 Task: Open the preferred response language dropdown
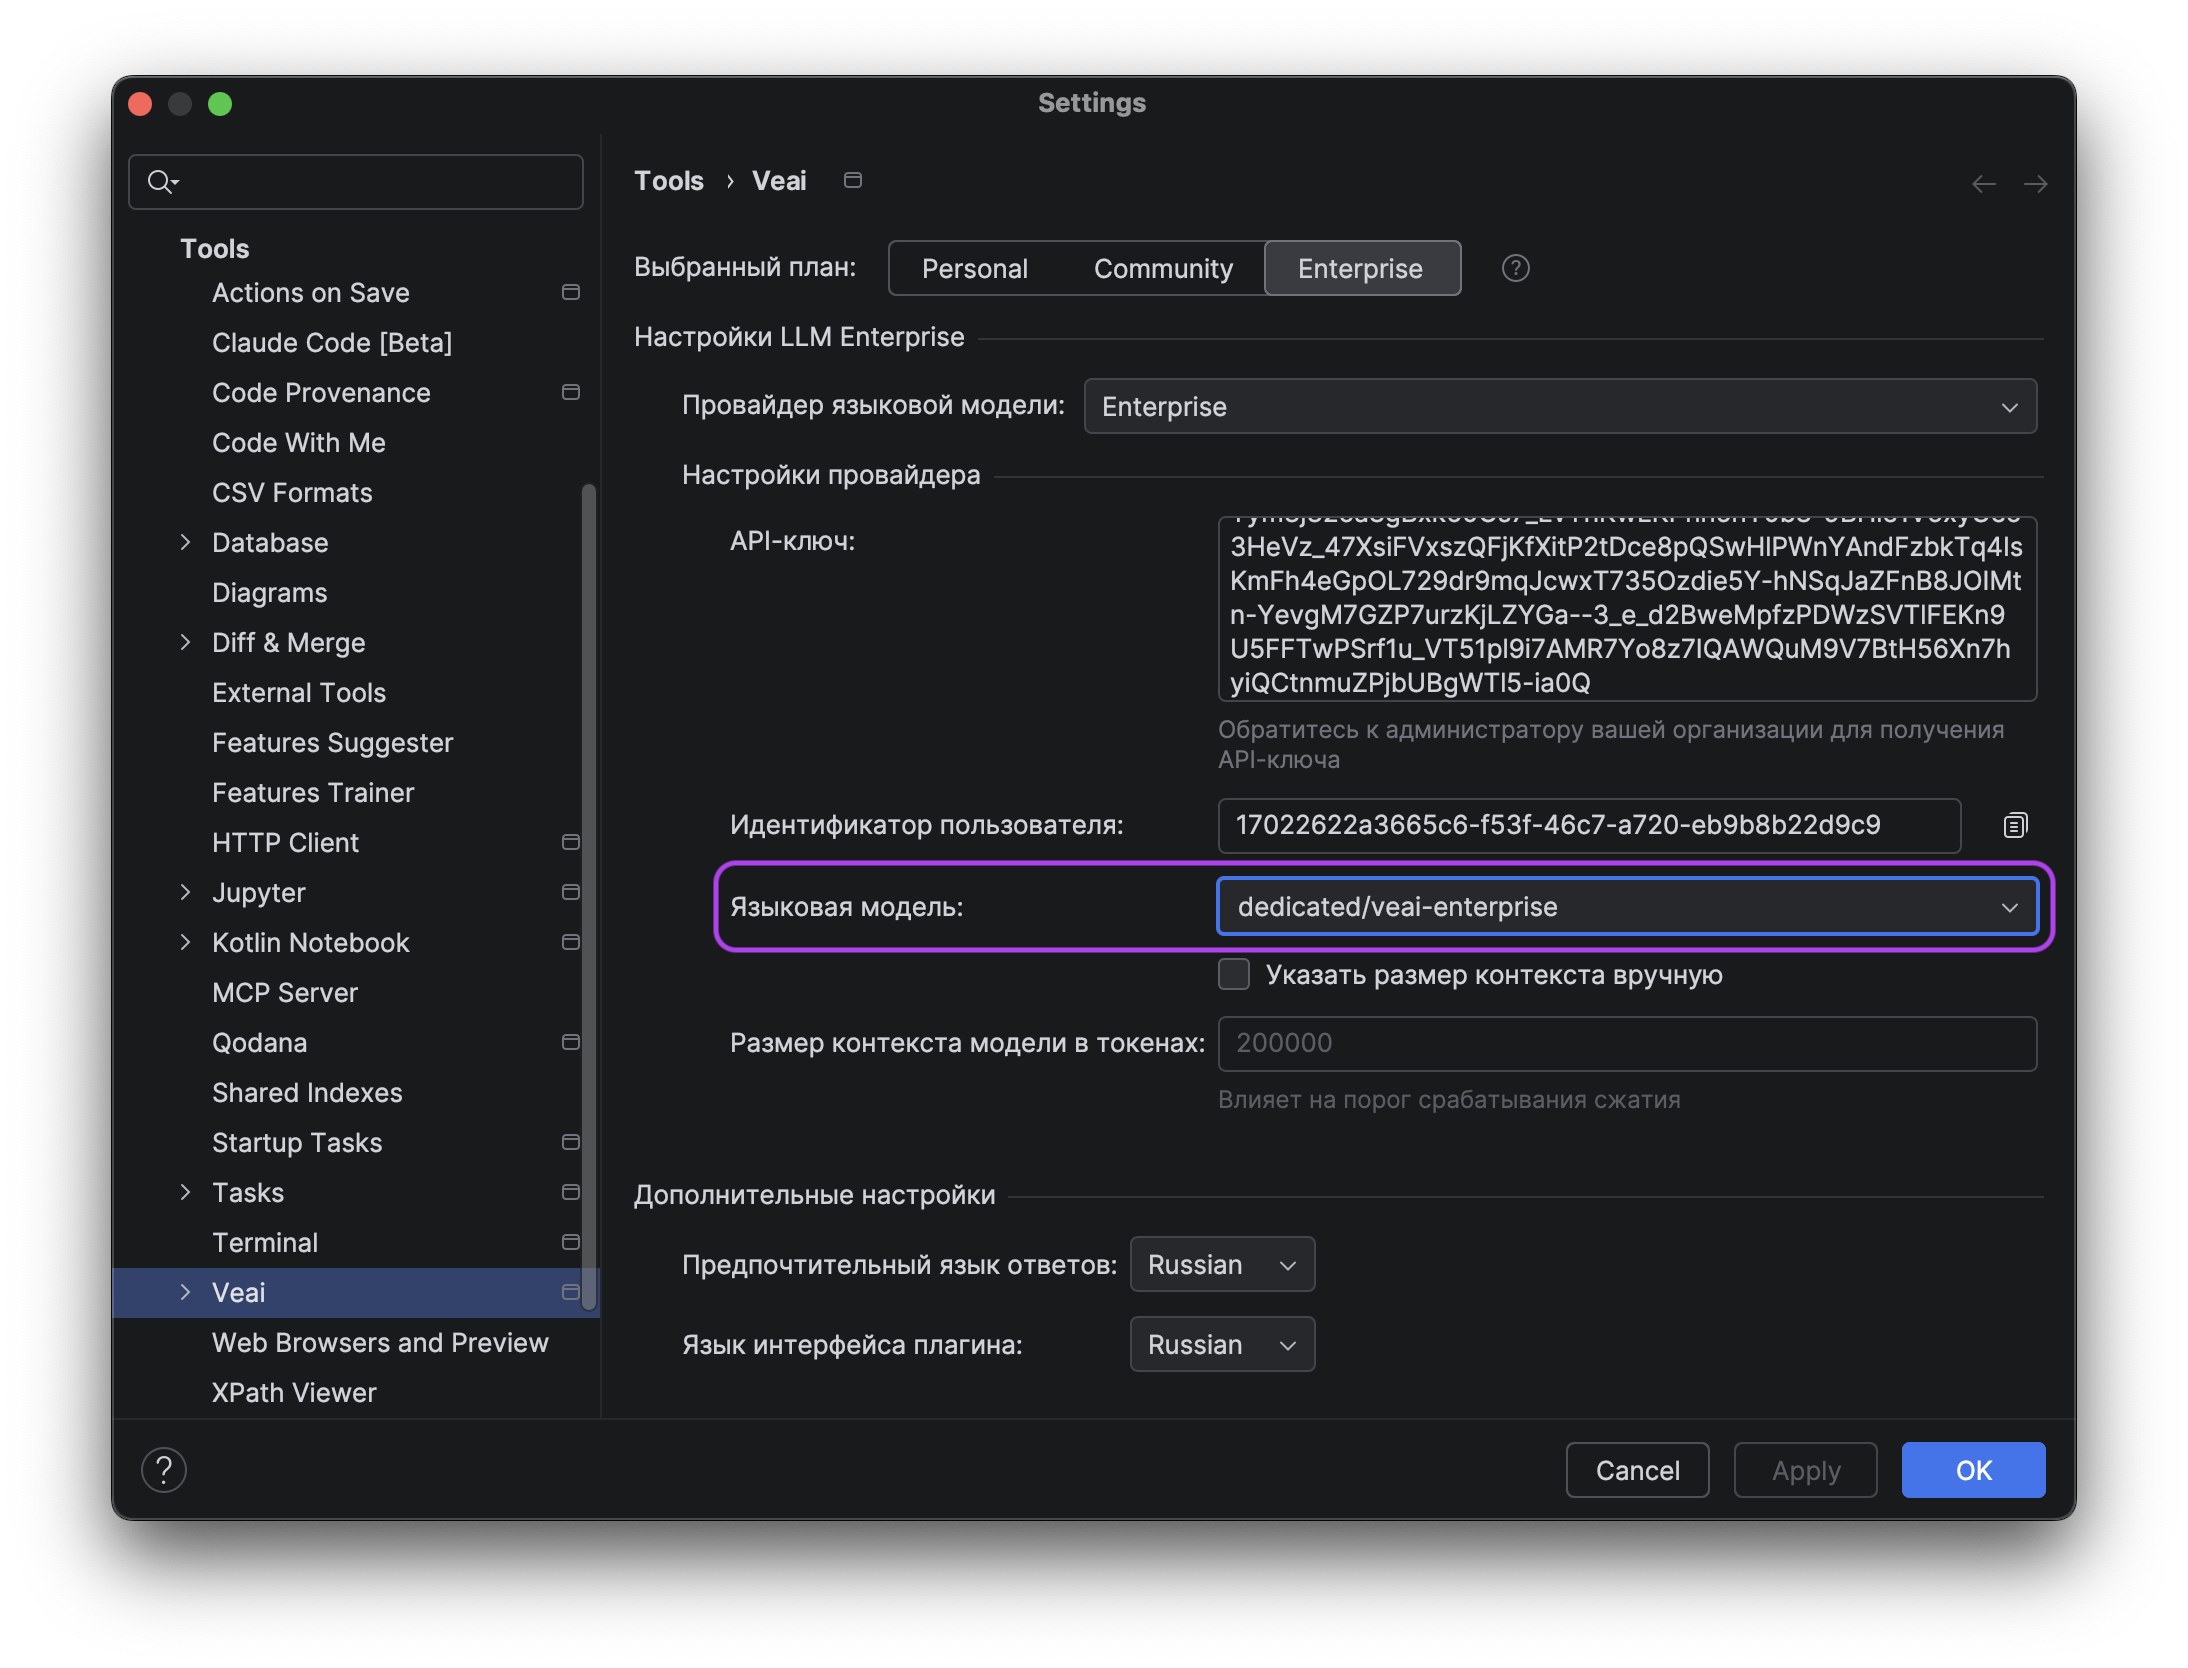(1222, 1264)
